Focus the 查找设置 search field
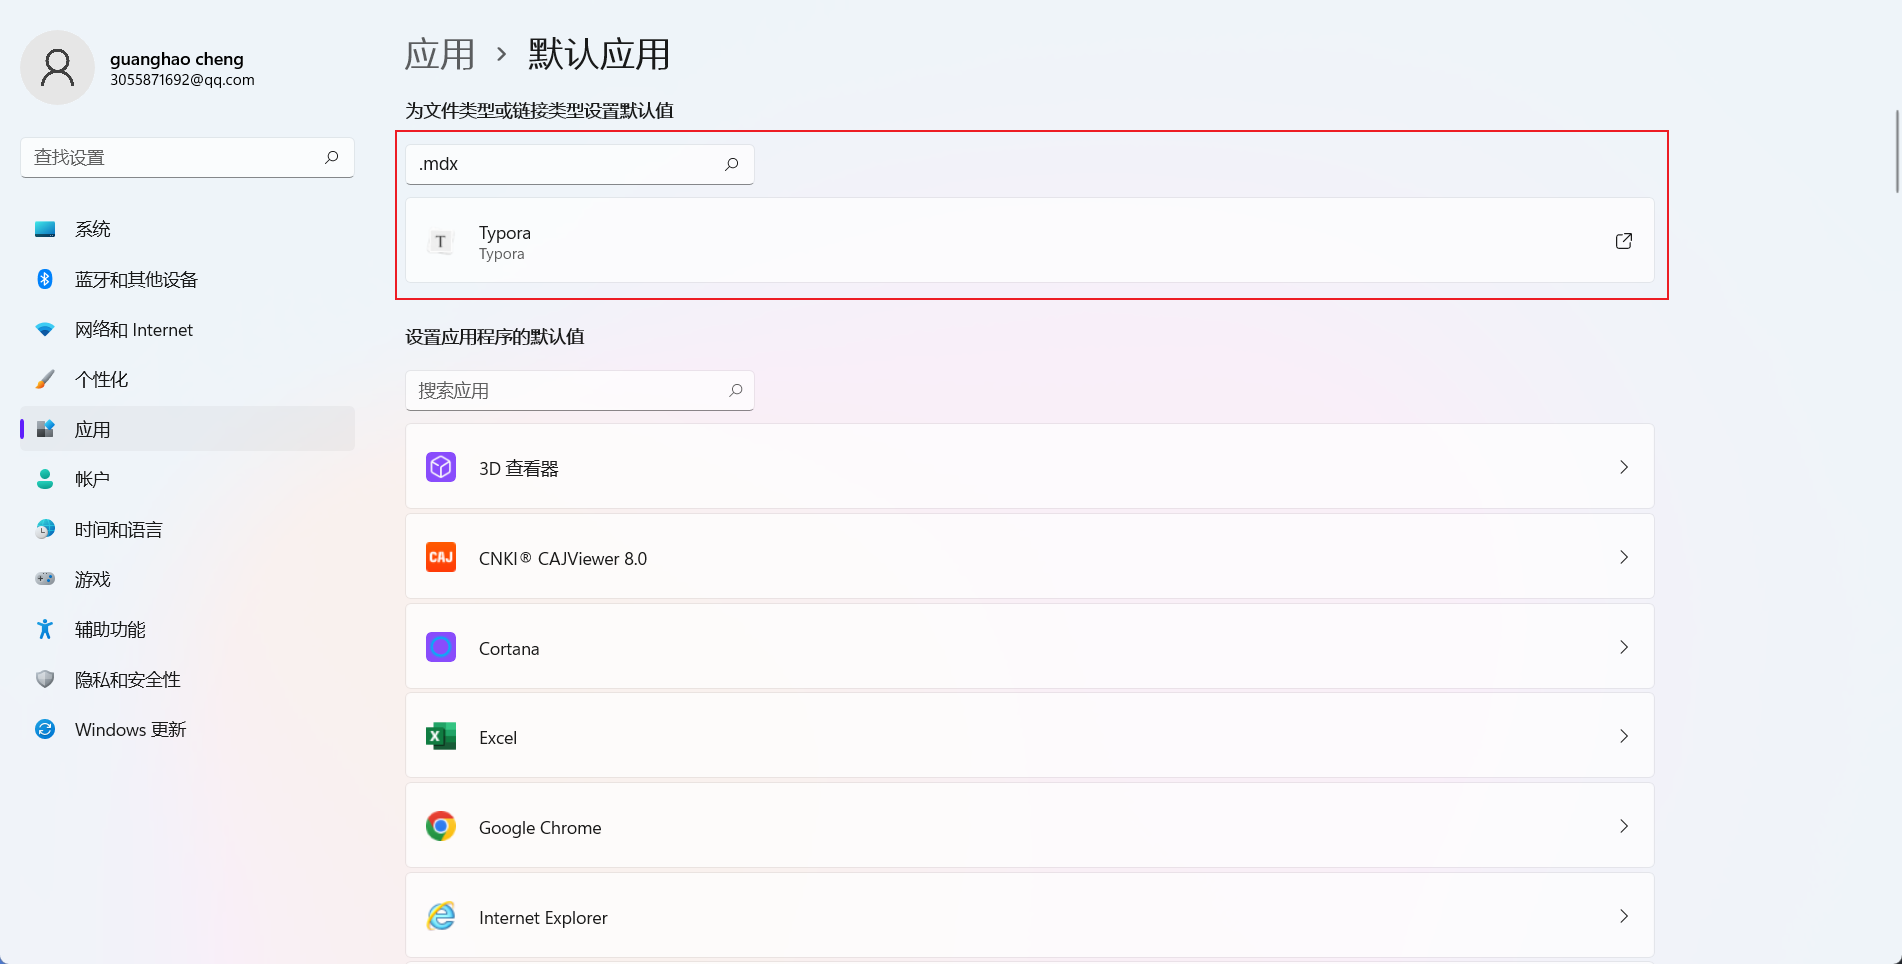Image resolution: width=1902 pixels, height=964 pixels. point(187,157)
